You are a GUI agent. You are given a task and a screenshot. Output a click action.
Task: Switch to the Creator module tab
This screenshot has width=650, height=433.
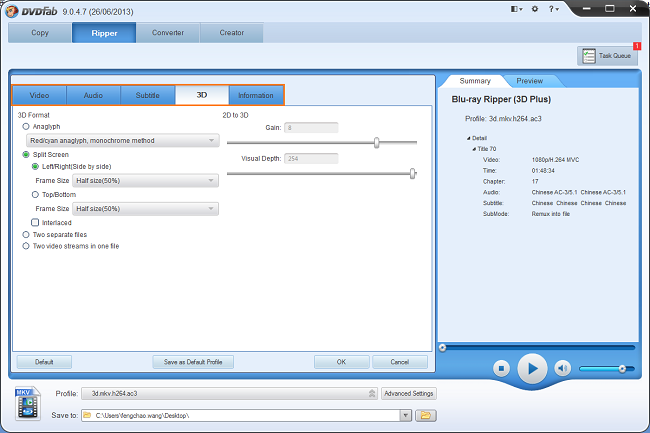(x=232, y=33)
